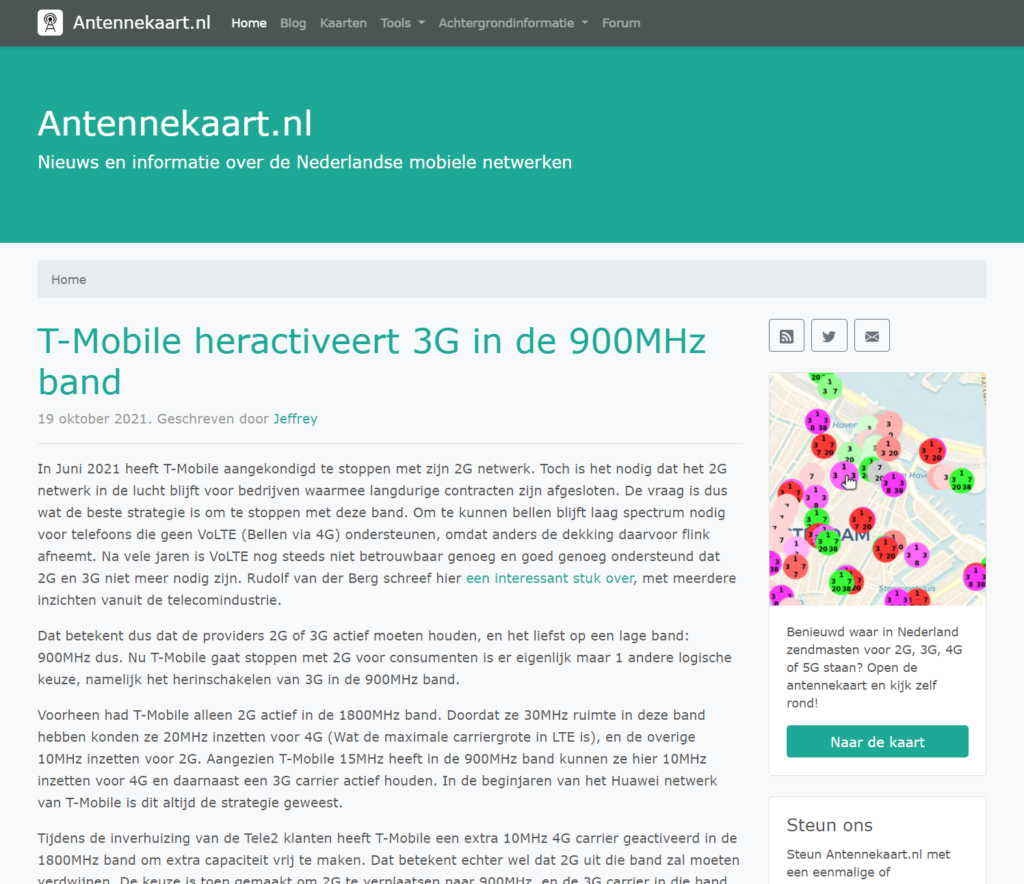Click the Steun ons heading

click(x=829, y=825)
